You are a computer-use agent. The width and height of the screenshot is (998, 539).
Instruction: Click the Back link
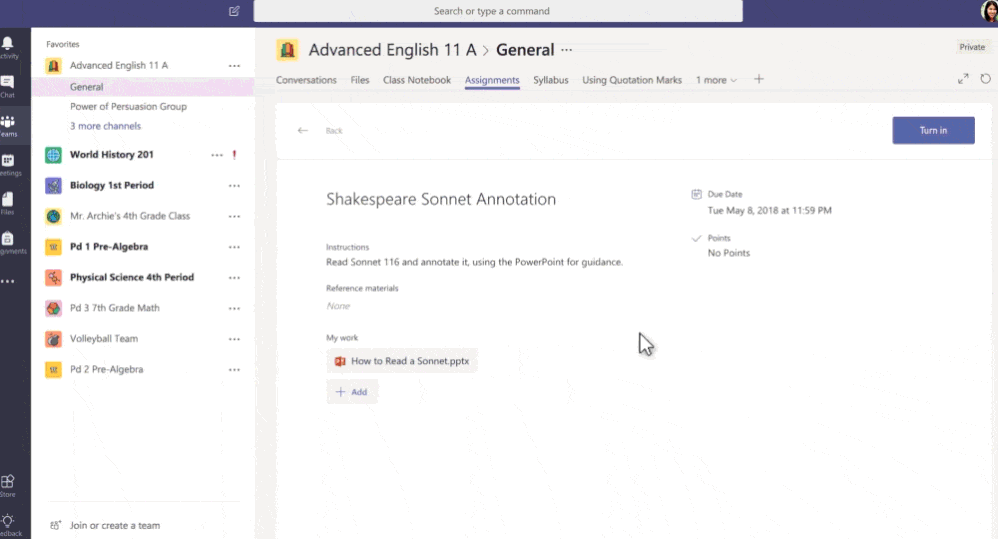(334, 130)
